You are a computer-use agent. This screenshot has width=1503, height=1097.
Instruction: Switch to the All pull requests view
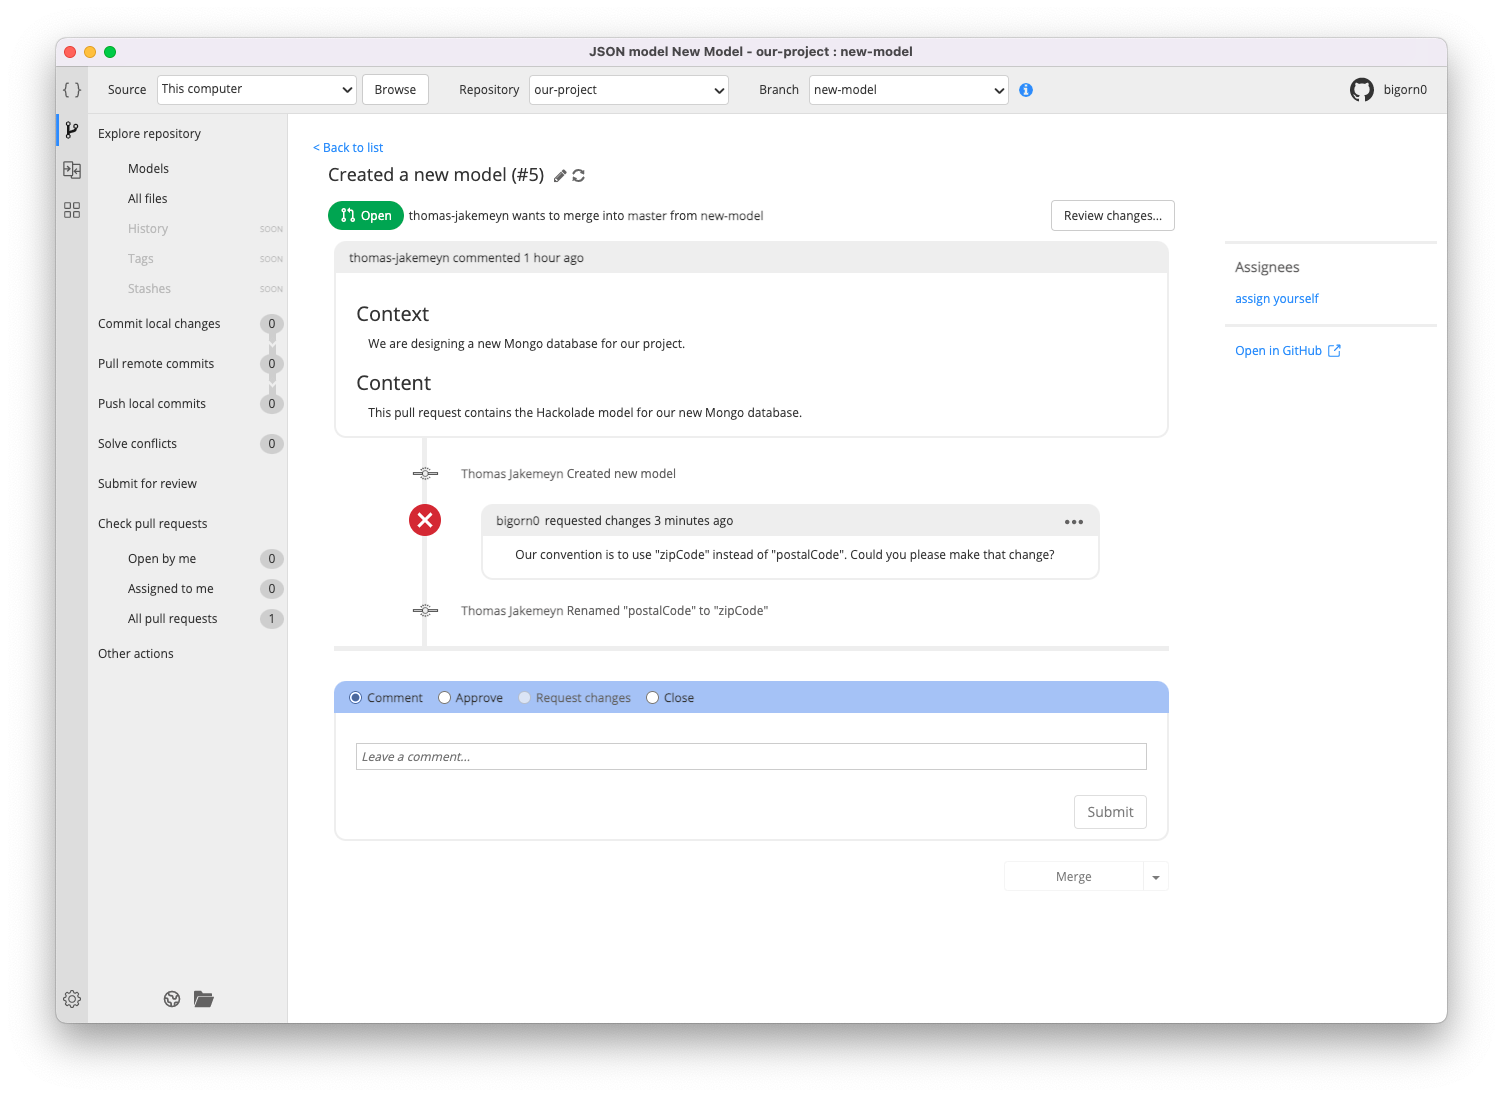click(x=172, y=618)
